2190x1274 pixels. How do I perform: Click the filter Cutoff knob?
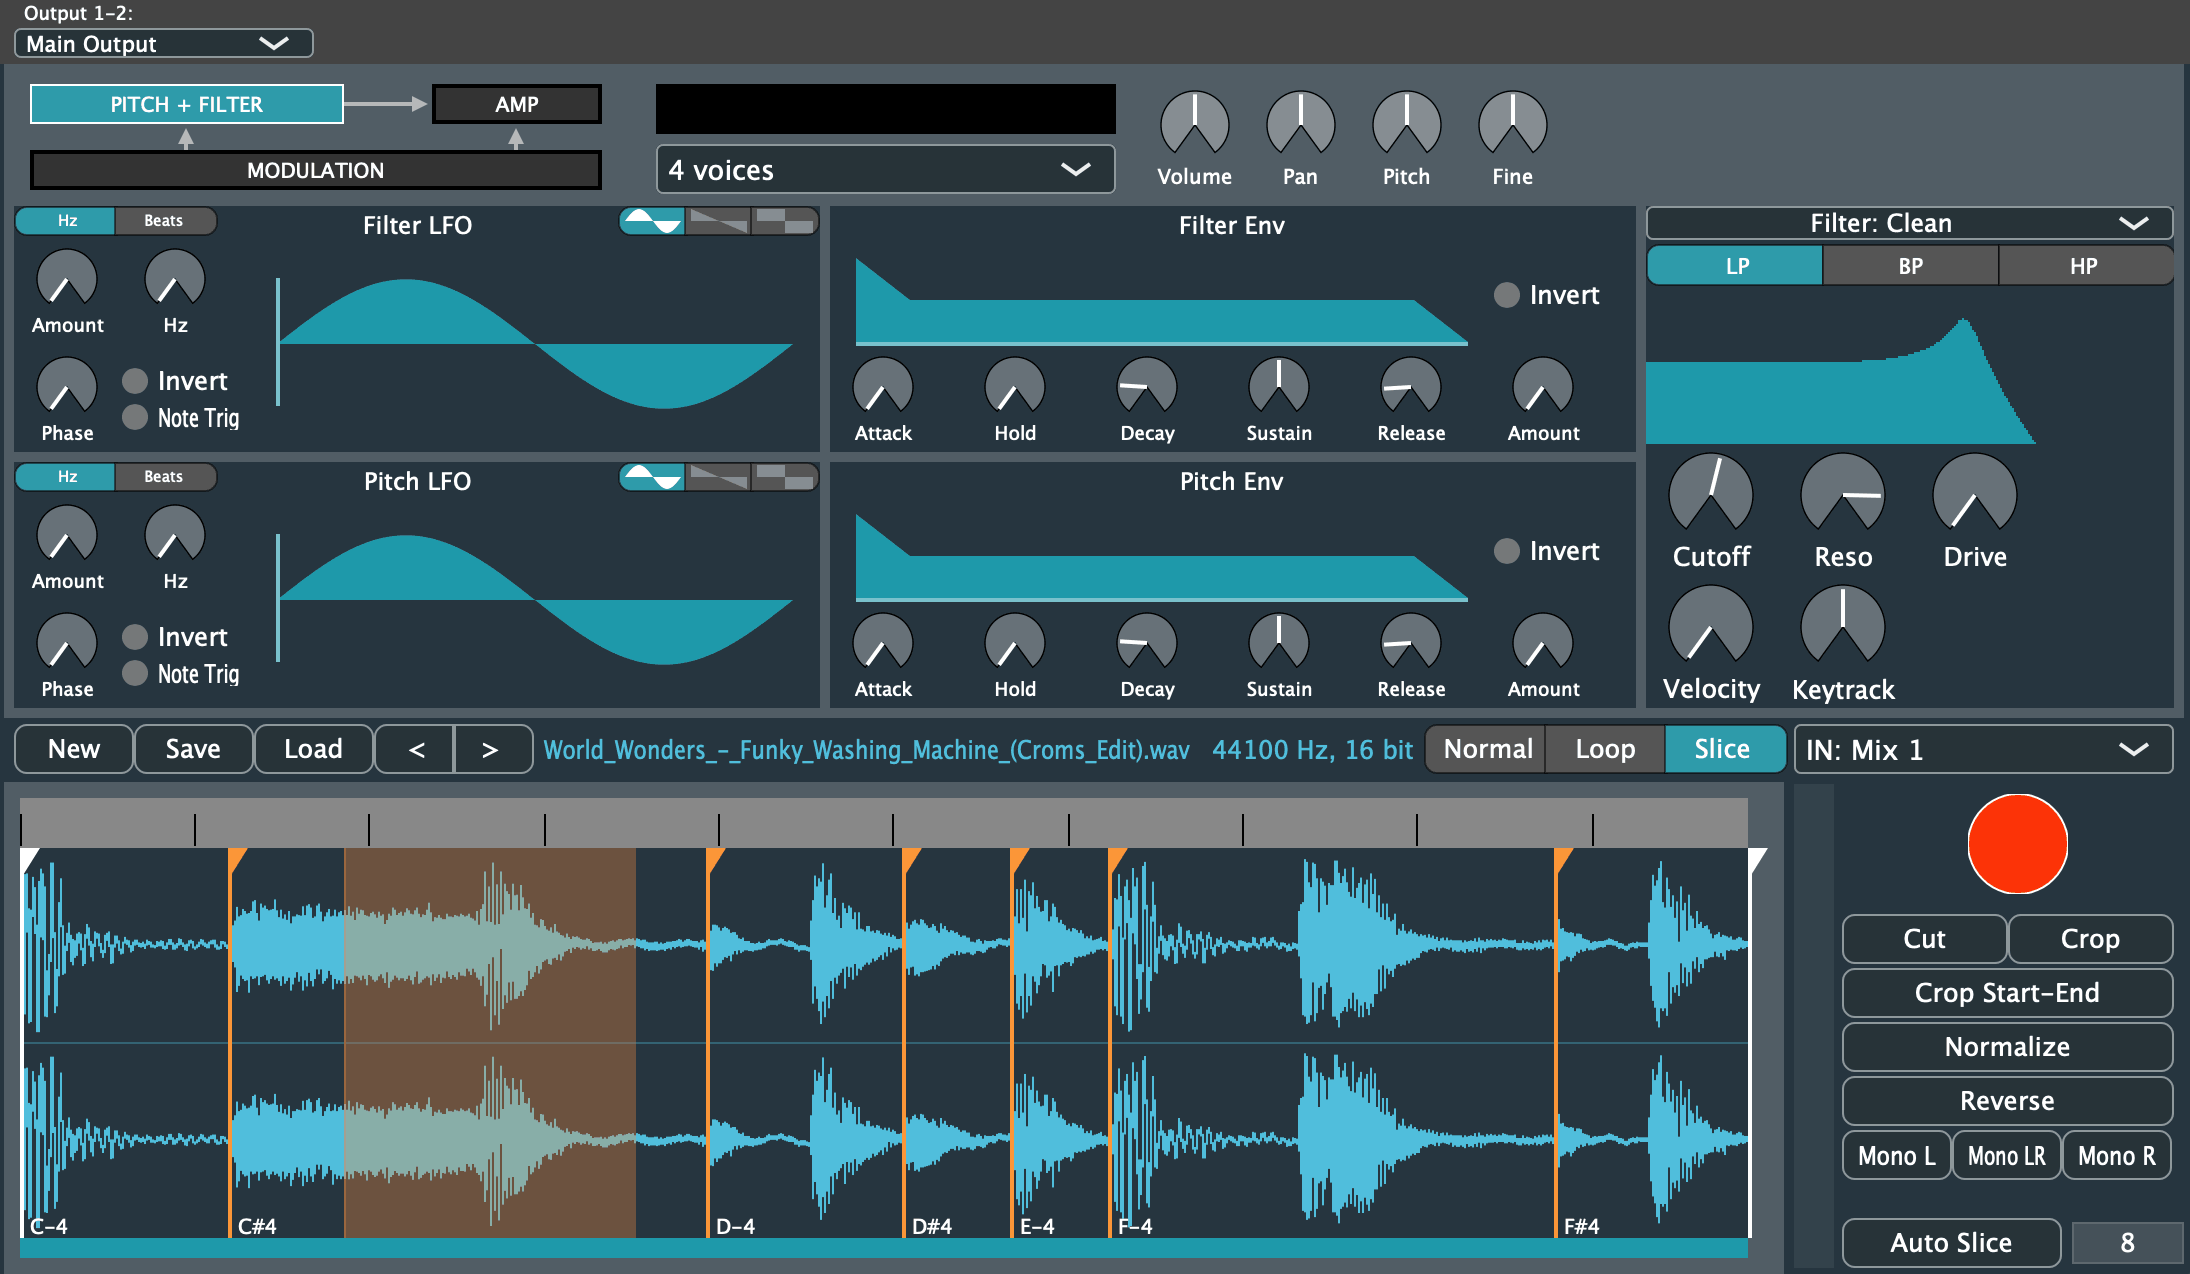click(1711, 494)
